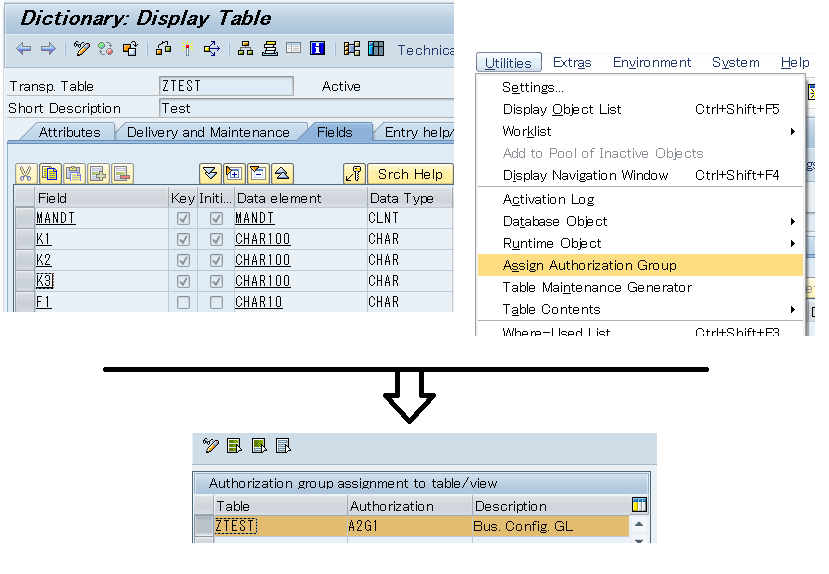Click the scroll up arrow in authorization table
829x574 pixels.
[x=639, y=524]
